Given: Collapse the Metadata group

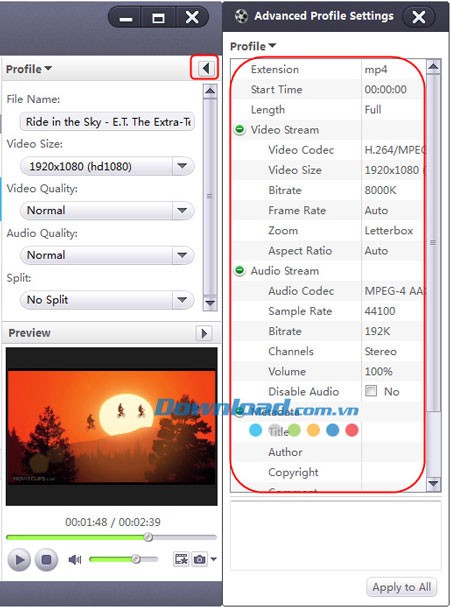Looking at the screenshot, I should 240,411.
